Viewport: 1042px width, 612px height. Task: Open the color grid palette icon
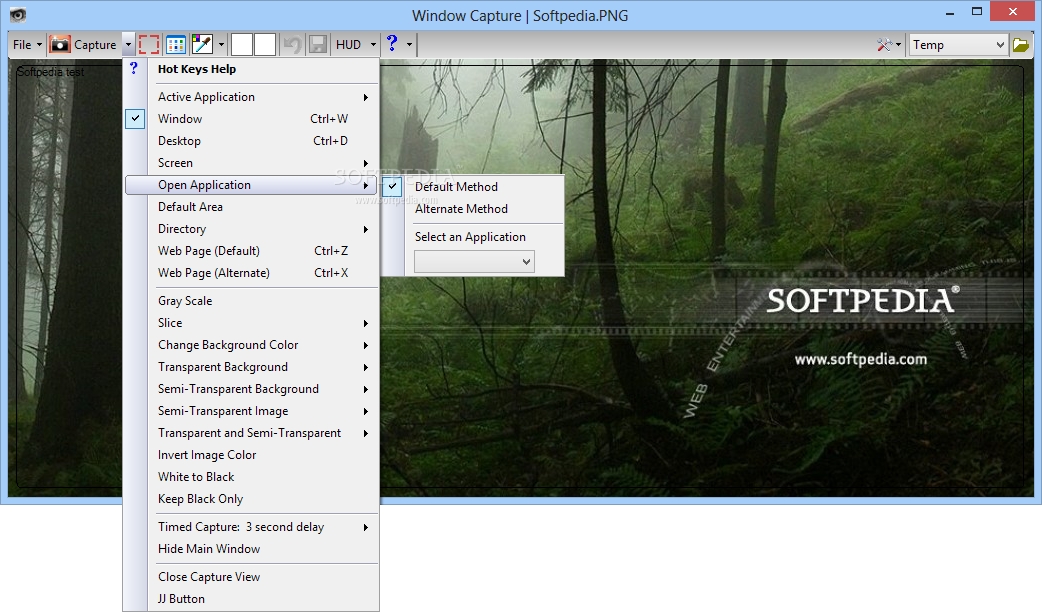[x=176, y=45]
